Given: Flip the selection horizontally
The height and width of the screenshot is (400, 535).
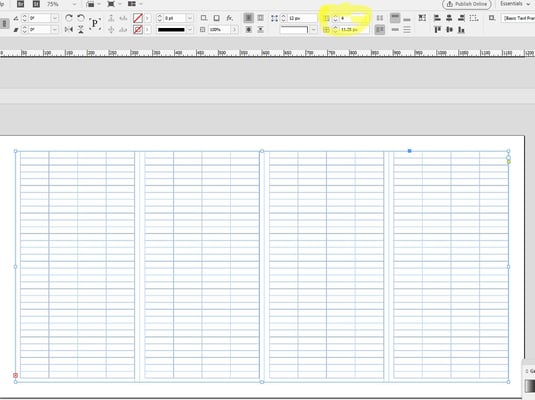Looking at the screenshot, I should pos(69,30).
